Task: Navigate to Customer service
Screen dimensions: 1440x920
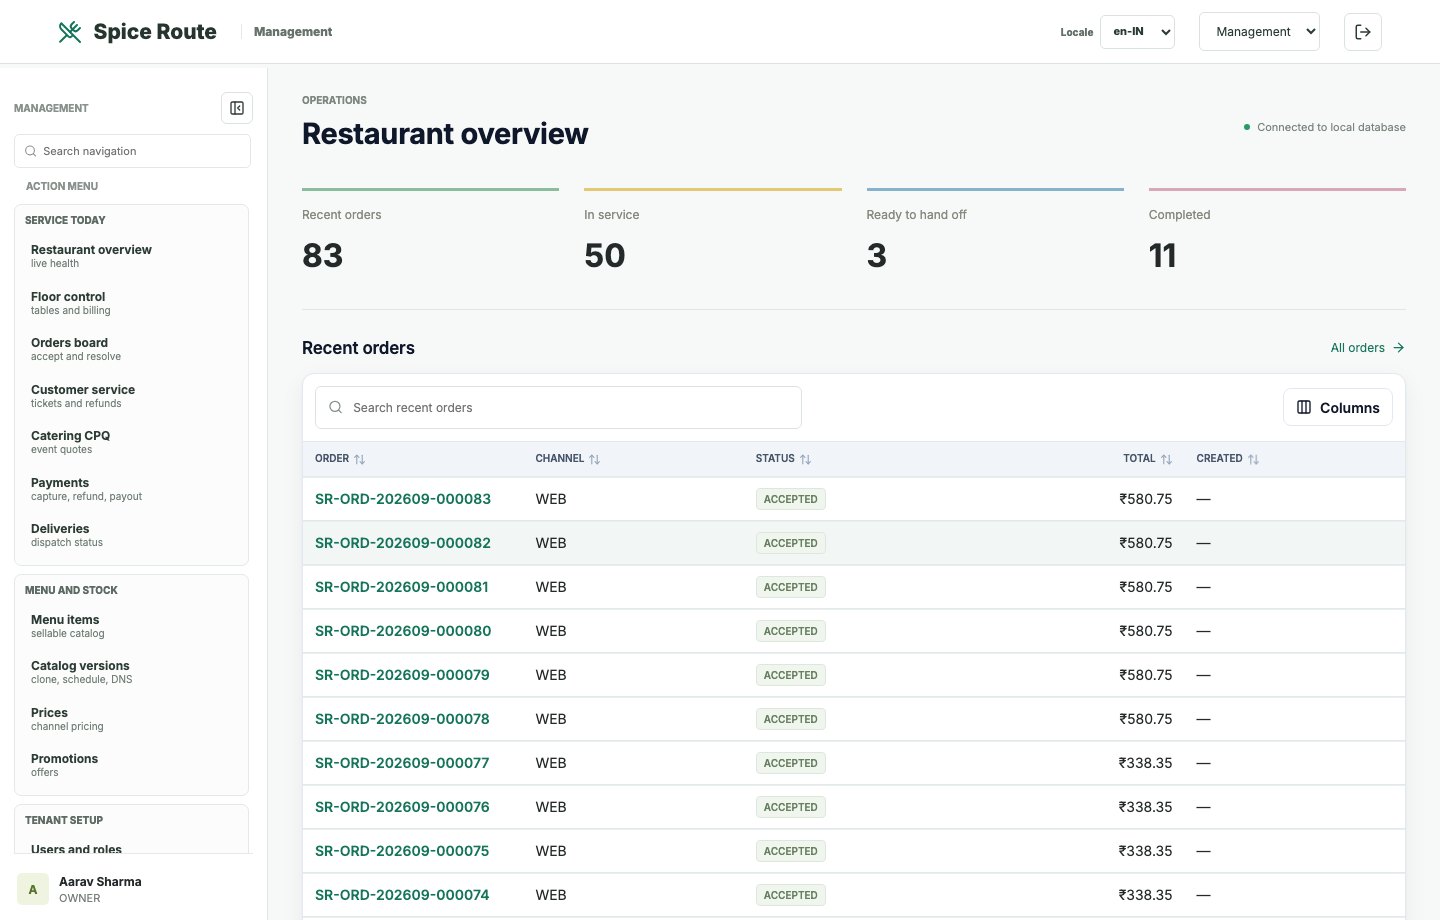Action: 131,396
